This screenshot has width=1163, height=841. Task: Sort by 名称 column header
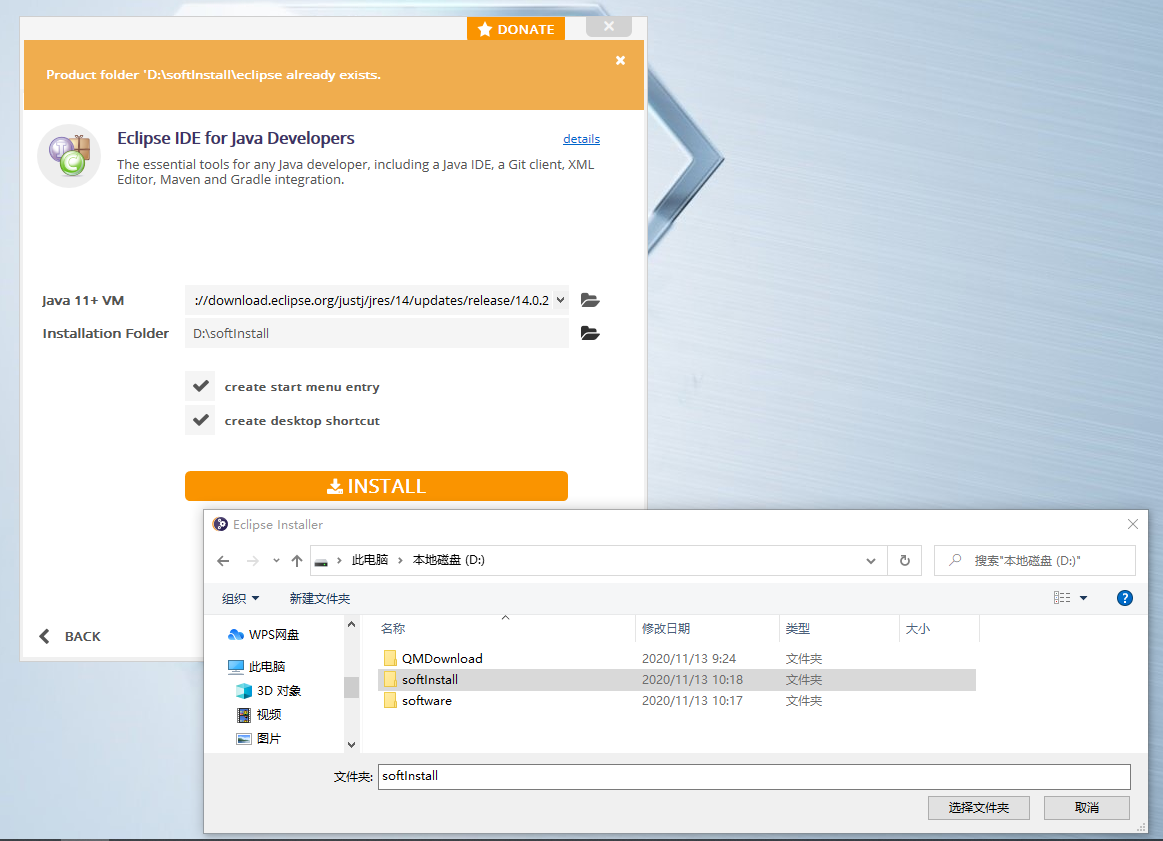pyautogui.click(x=507, y=629)
